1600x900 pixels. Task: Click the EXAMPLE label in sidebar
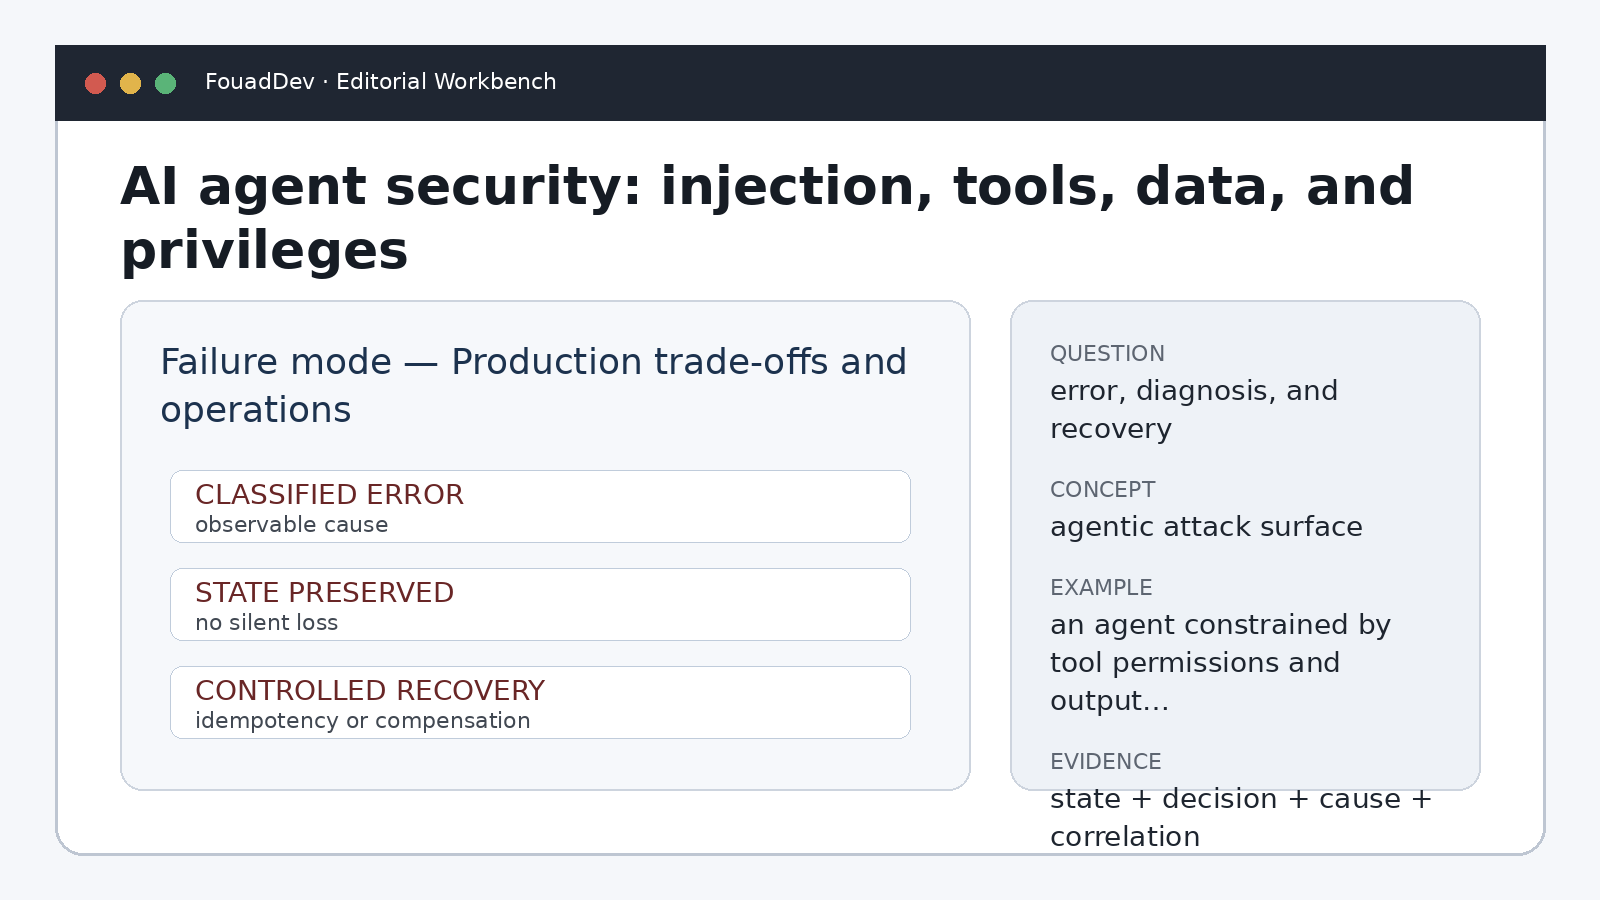pyautogui.click(x=1101, y=588)
